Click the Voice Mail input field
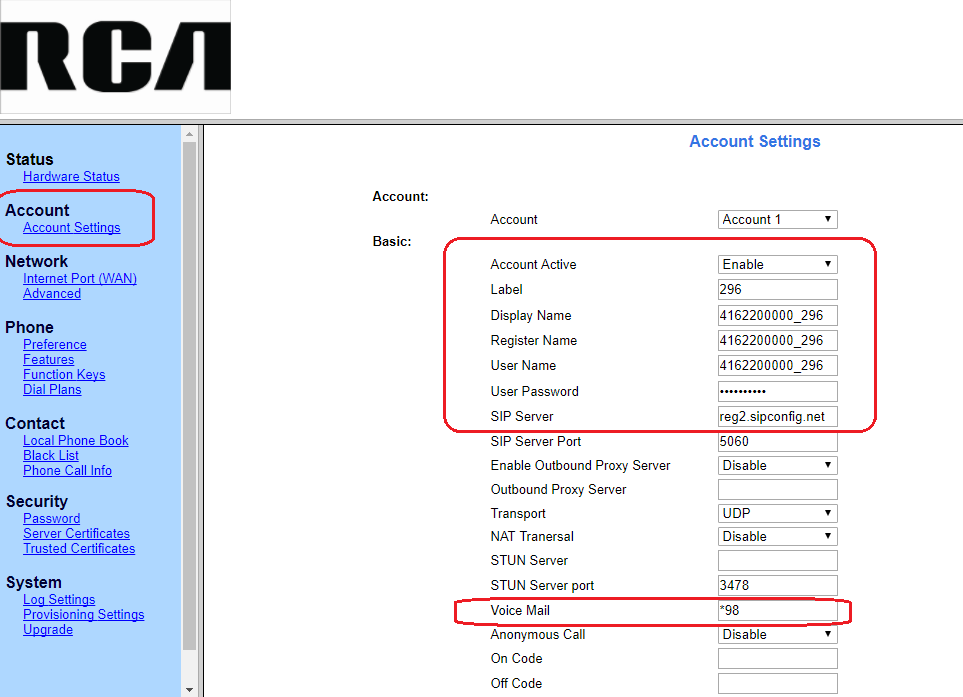The image size is (963, 697). coord(777,611)
